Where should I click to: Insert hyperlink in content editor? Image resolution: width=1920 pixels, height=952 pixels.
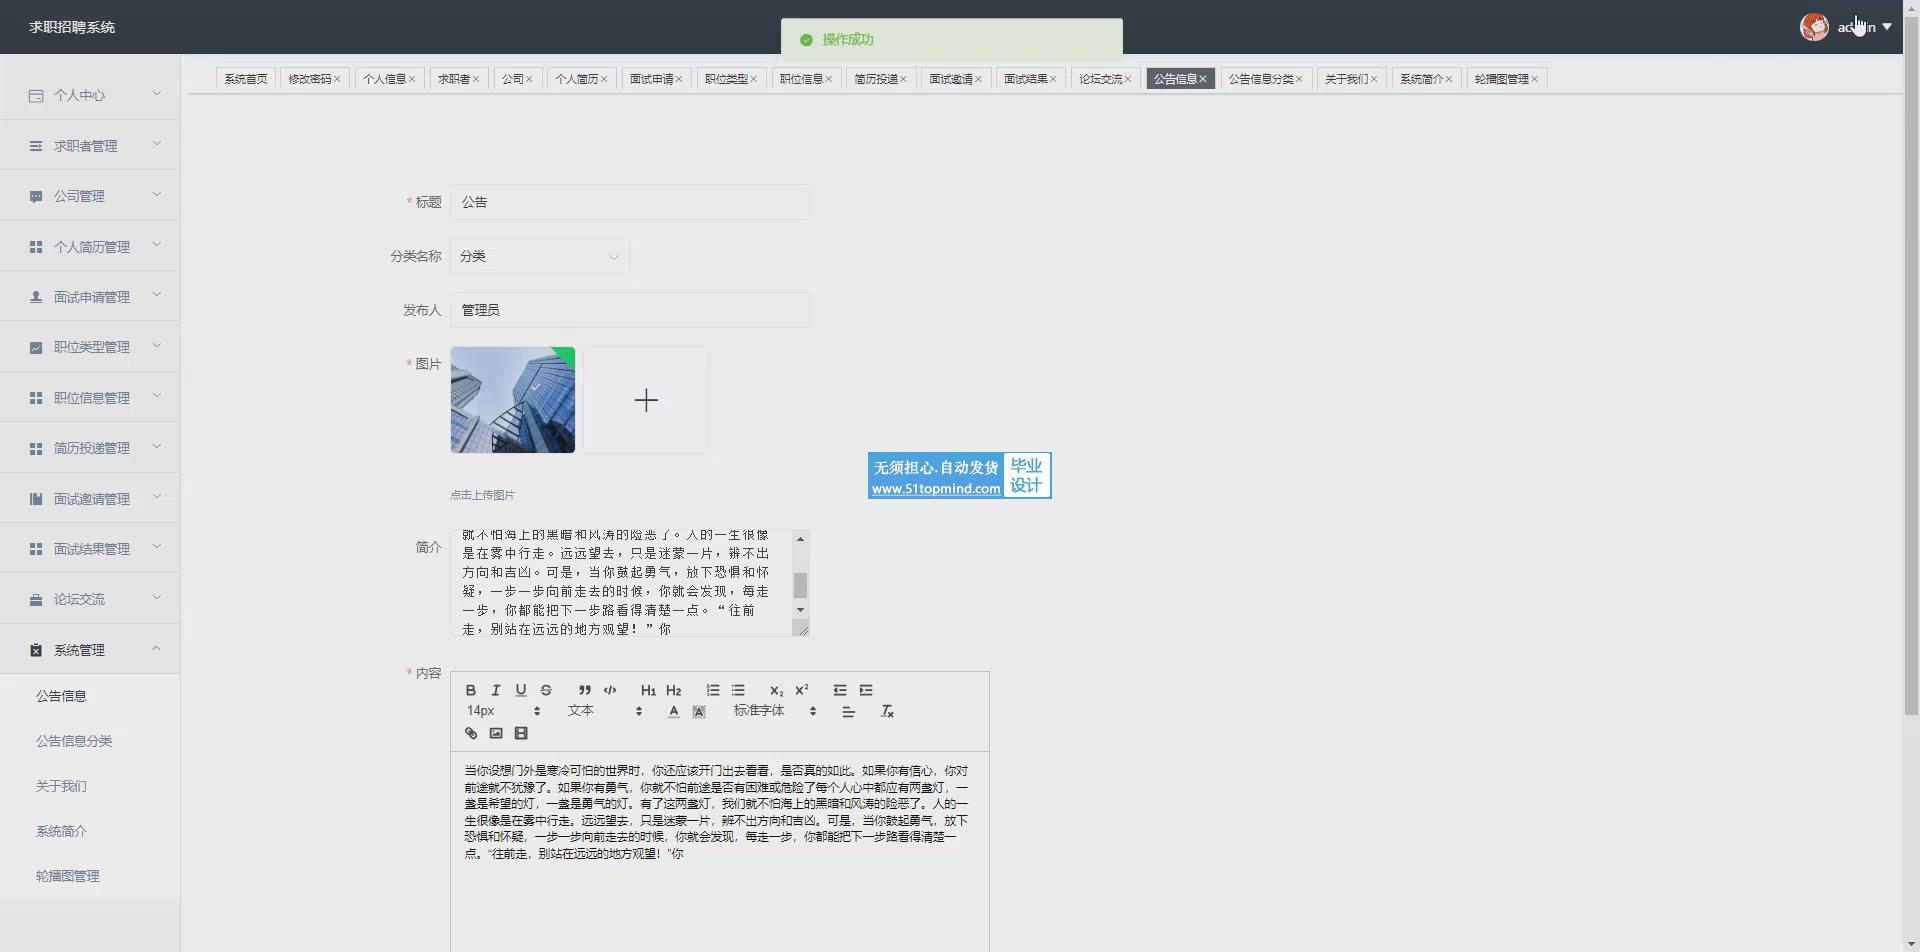471,733
